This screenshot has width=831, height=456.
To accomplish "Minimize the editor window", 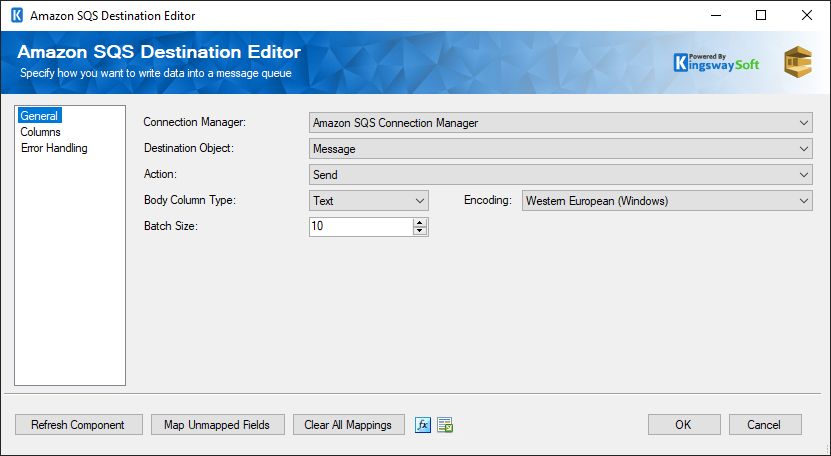I will pos(715,15).
